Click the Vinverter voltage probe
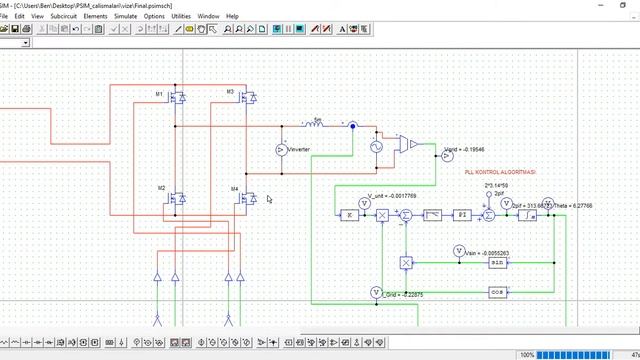 pyautogui.click(x=281, y=150)
